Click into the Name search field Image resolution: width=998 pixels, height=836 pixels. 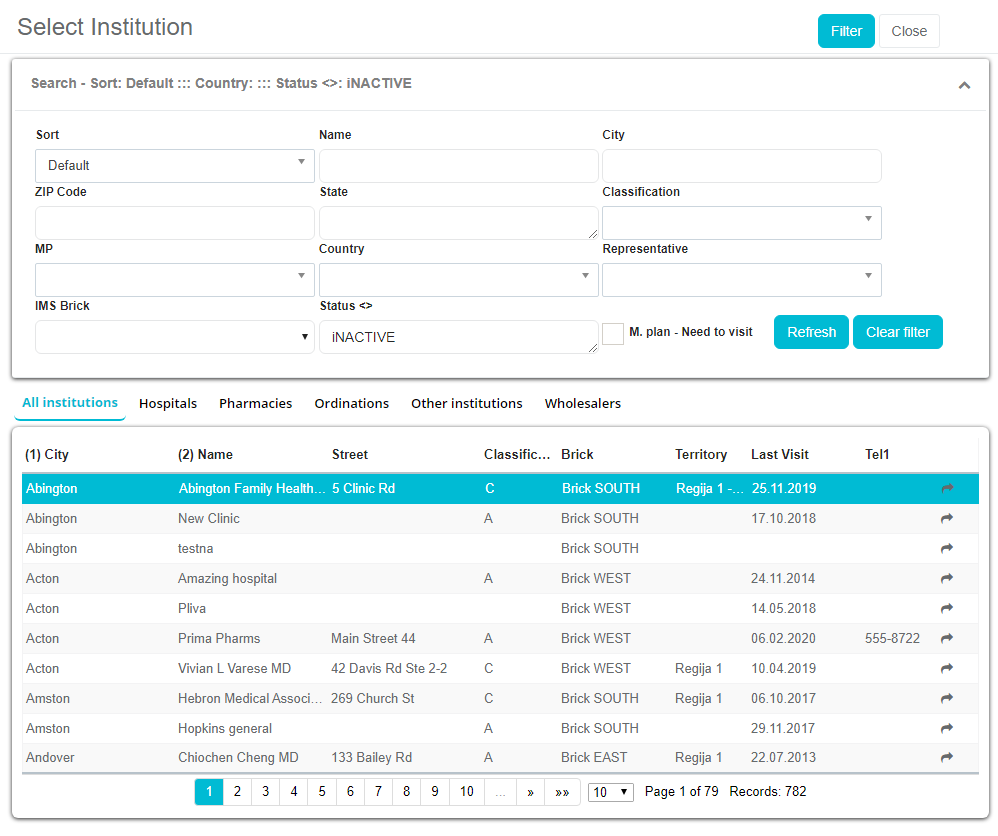click(458, 165)
